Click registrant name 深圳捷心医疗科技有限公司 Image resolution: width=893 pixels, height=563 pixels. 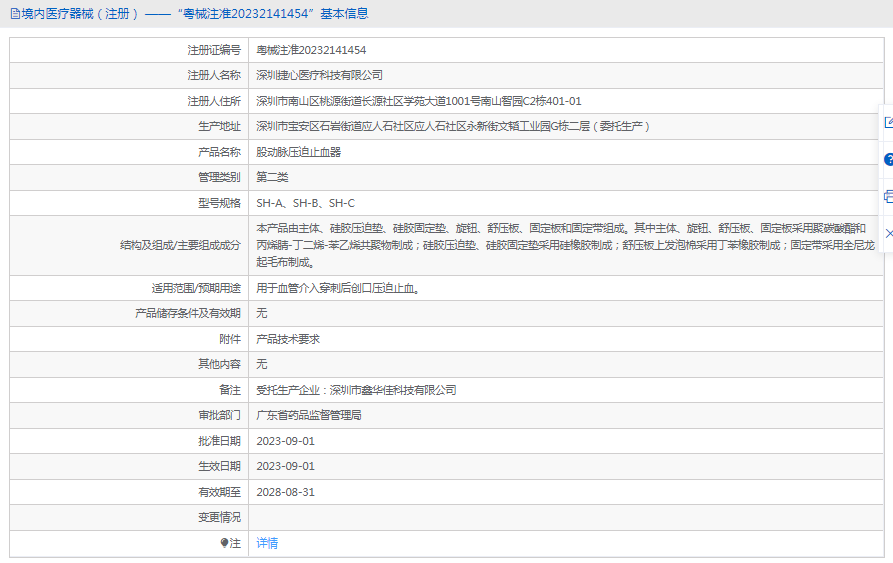(319, 75)
